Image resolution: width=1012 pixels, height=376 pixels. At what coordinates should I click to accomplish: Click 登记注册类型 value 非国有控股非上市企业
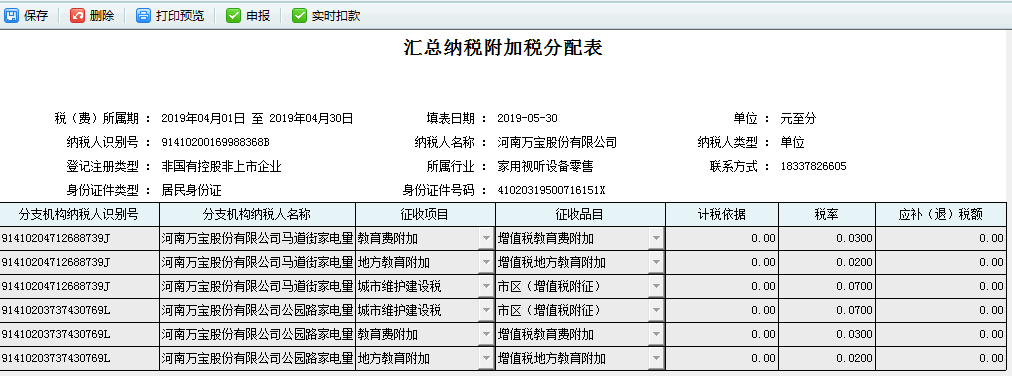click(x=221, y=166)
